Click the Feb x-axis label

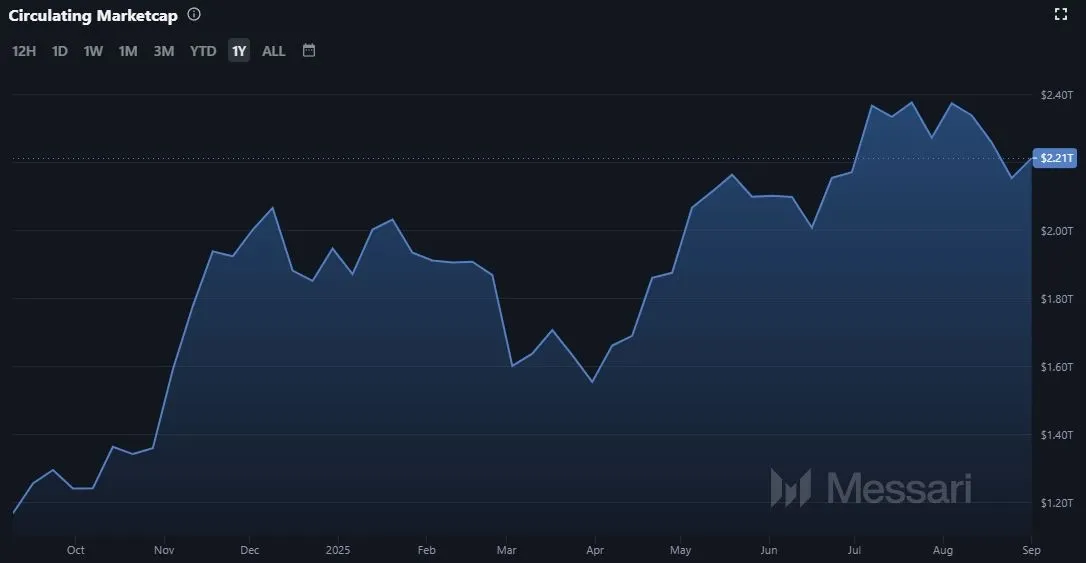tap(427, 550)
